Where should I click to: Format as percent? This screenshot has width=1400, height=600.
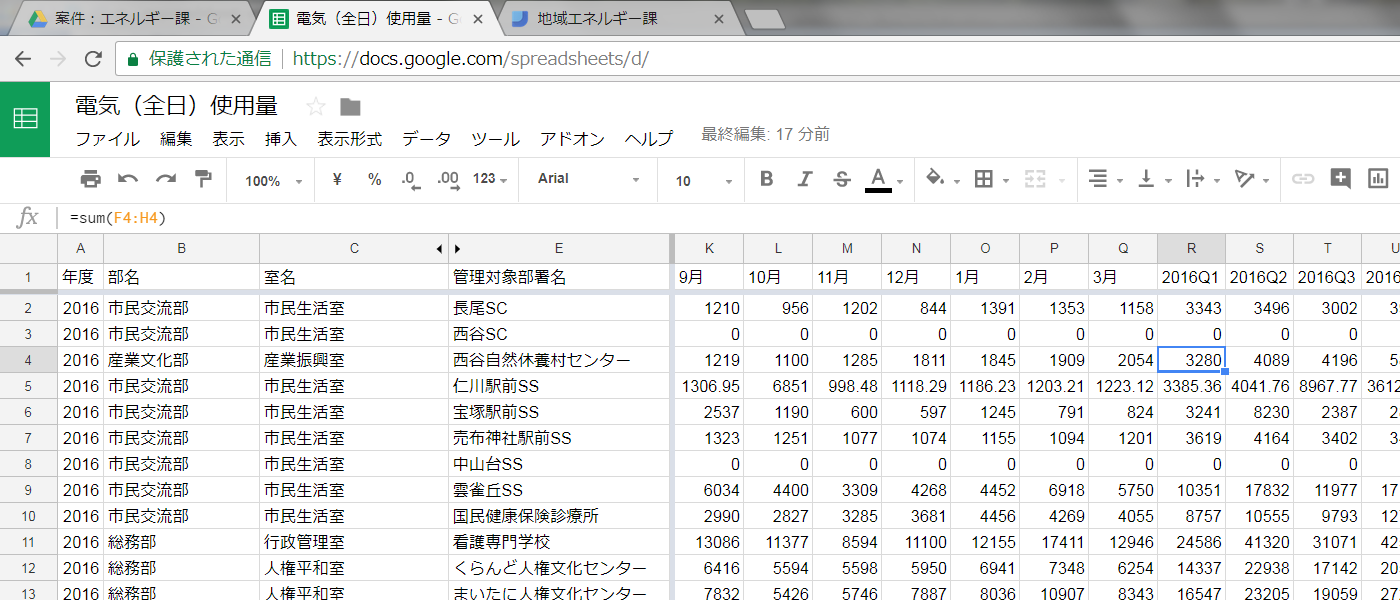374,179
